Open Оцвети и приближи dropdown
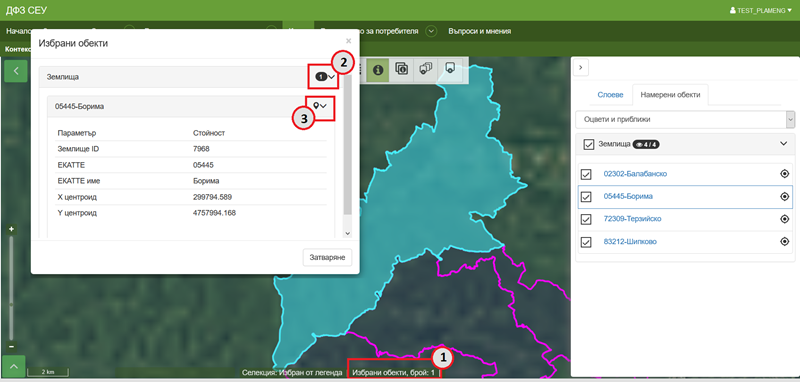 685,119
